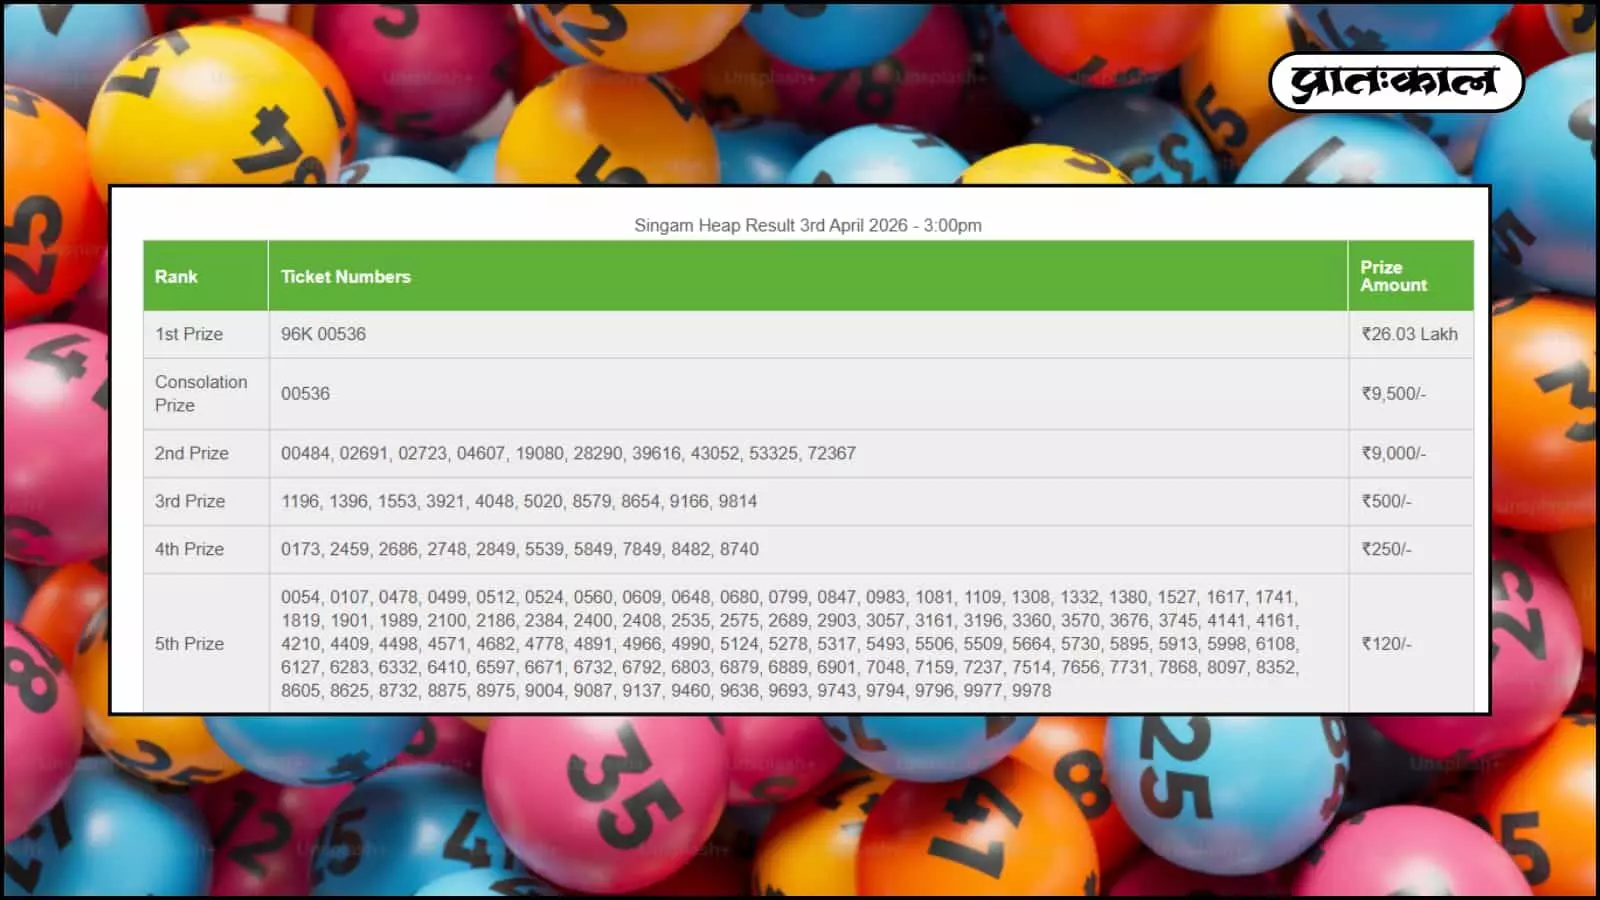Click the Consolation Prize rank cell
The width and height of the screenshot is (1600, 900).
pos(200,393)
